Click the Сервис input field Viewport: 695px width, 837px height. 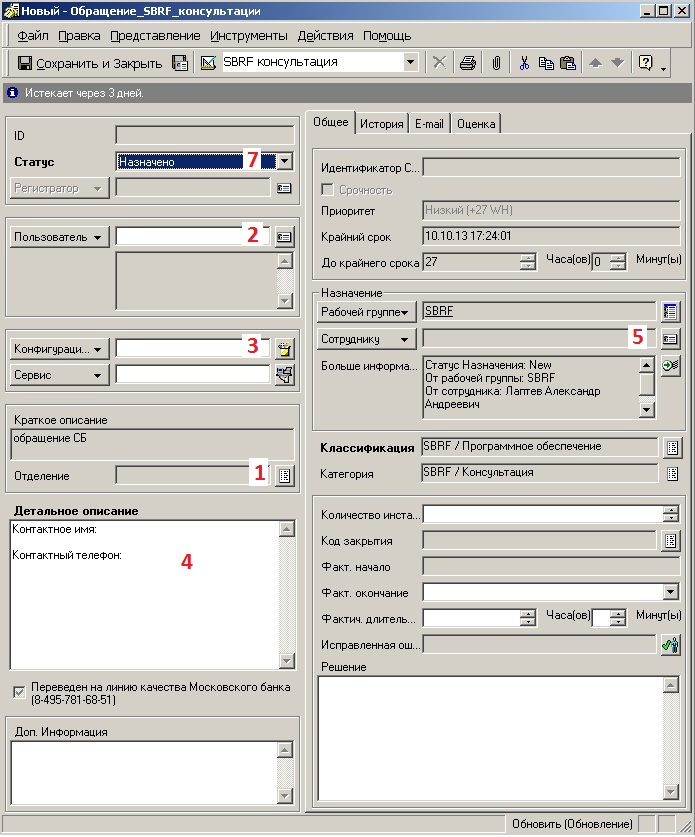192,374
